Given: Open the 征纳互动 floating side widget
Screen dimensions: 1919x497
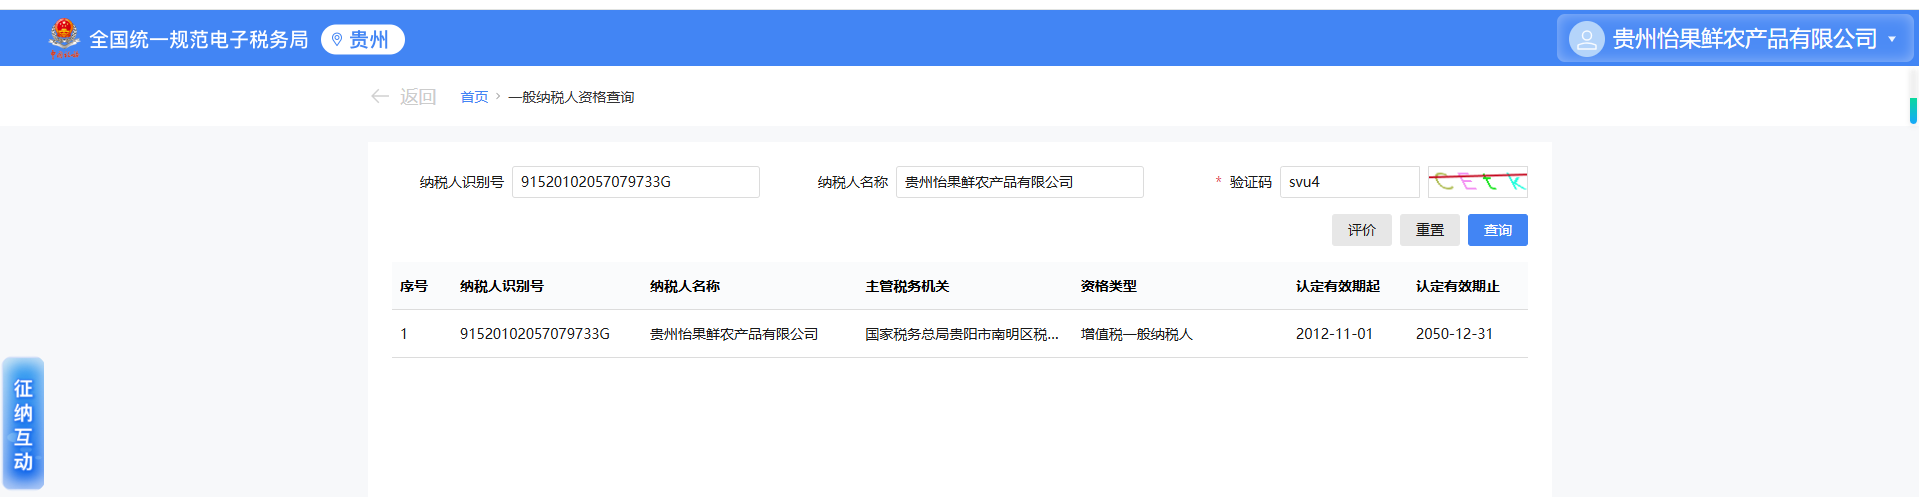Looking at the screenshot, I should click(x=23, y=424).
